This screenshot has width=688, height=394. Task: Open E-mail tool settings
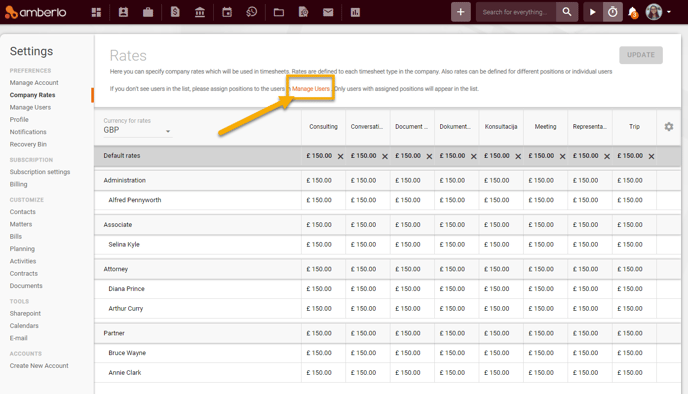(18, 338)
